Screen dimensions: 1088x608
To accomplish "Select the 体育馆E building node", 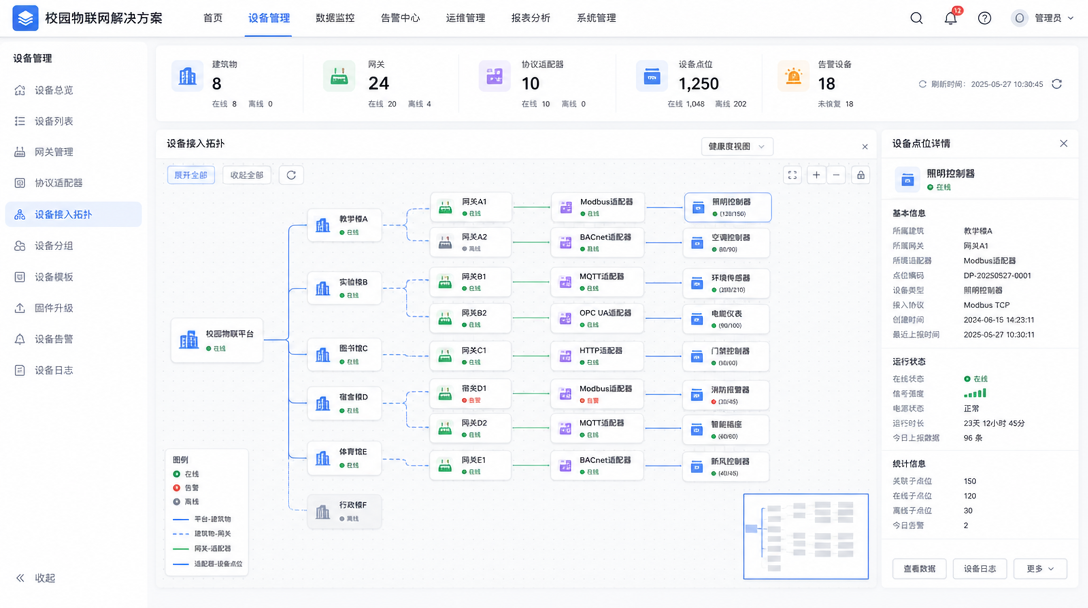I will [x=344, y=458].
